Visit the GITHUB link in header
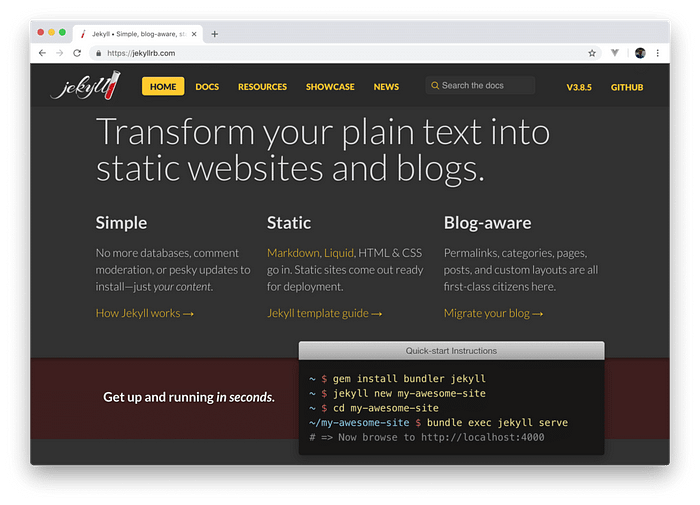The image size is (700, 505). (x=627, y=88)
